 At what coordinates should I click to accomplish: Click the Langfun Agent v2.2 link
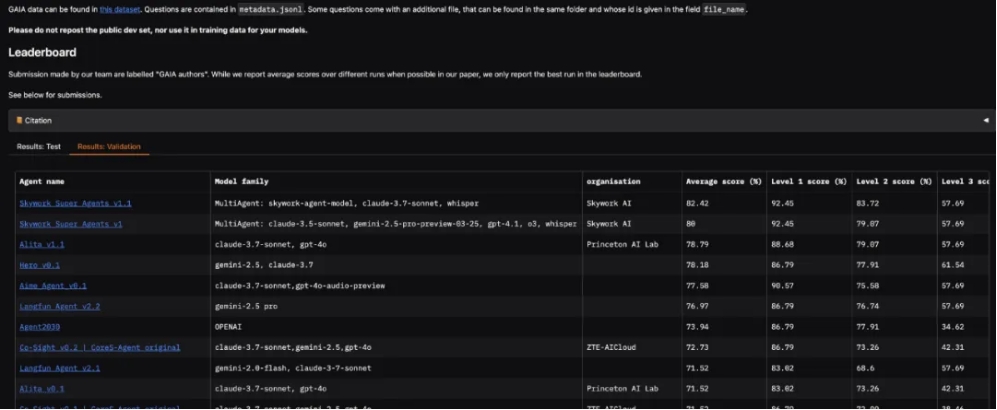(x=59, y=306)
